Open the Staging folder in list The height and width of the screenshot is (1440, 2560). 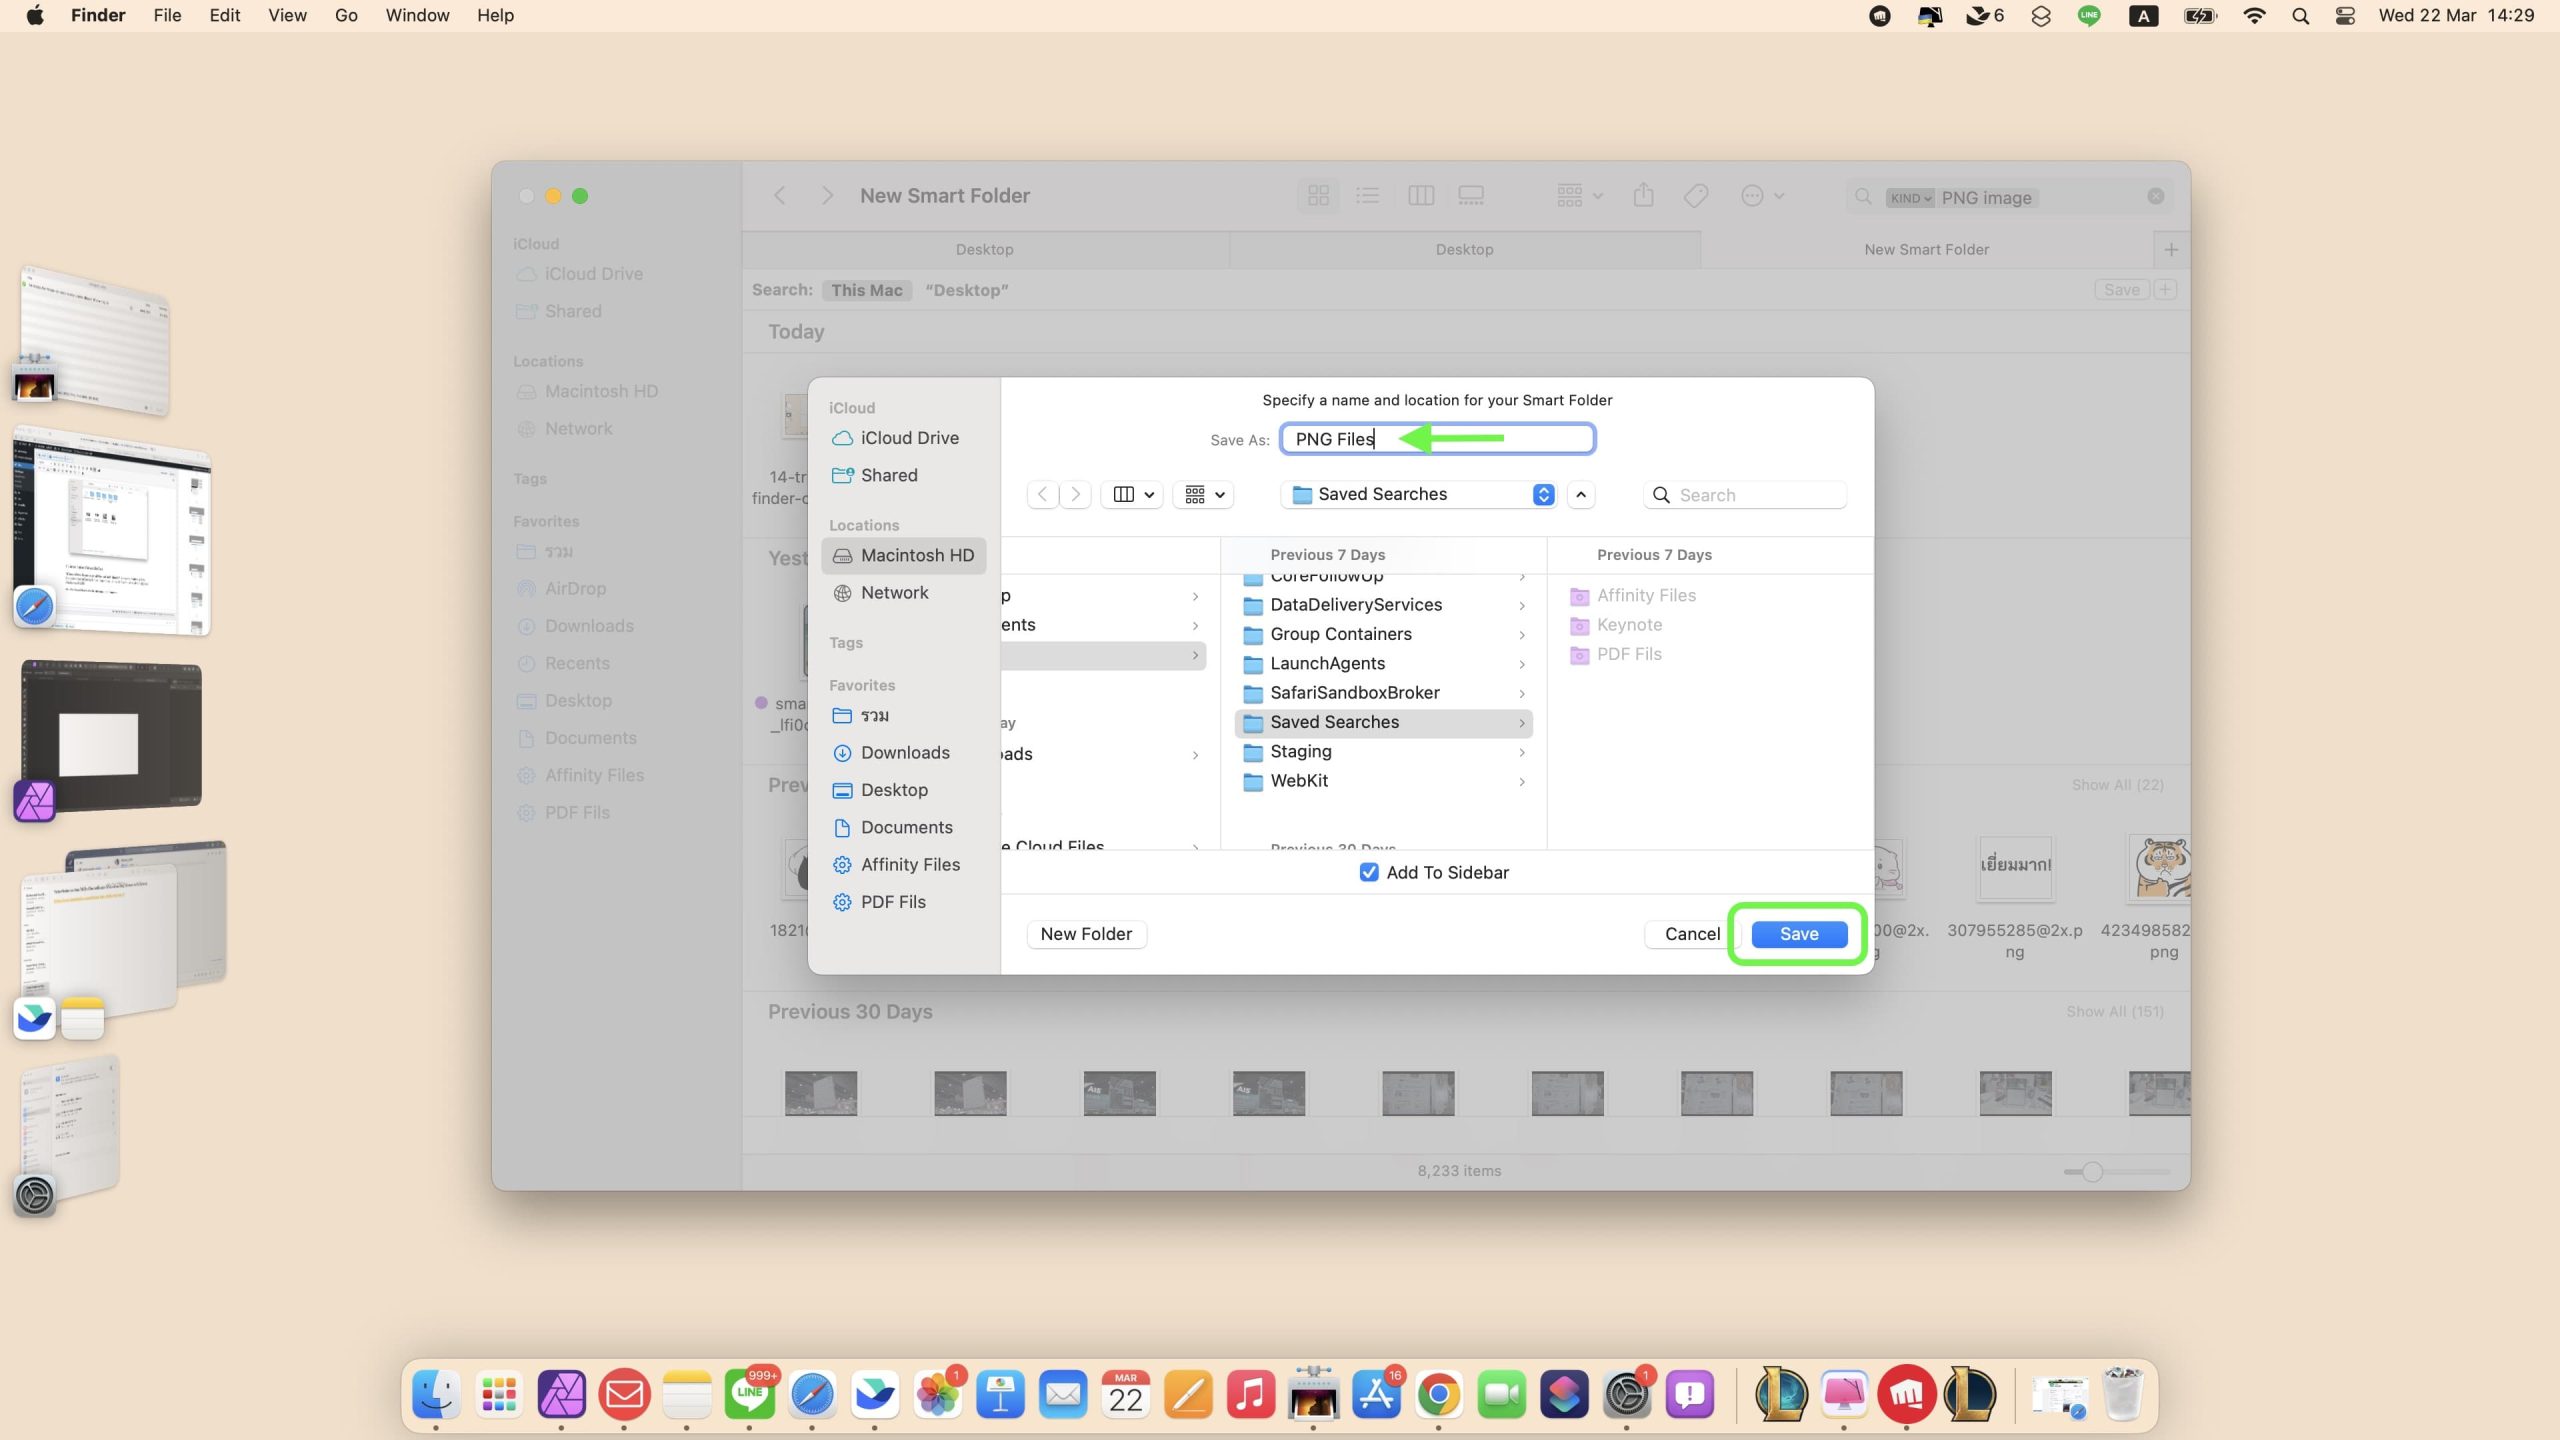point(1300,751)
